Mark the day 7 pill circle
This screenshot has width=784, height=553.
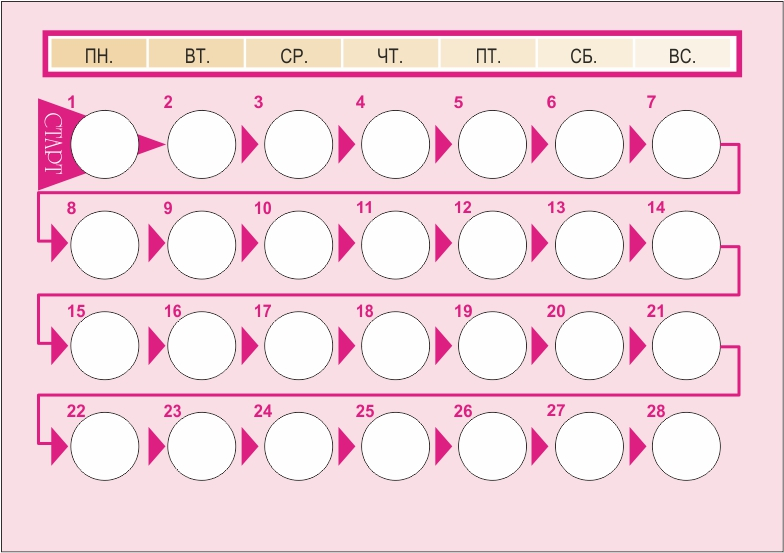pyautogui.click(x=686, y=145)
